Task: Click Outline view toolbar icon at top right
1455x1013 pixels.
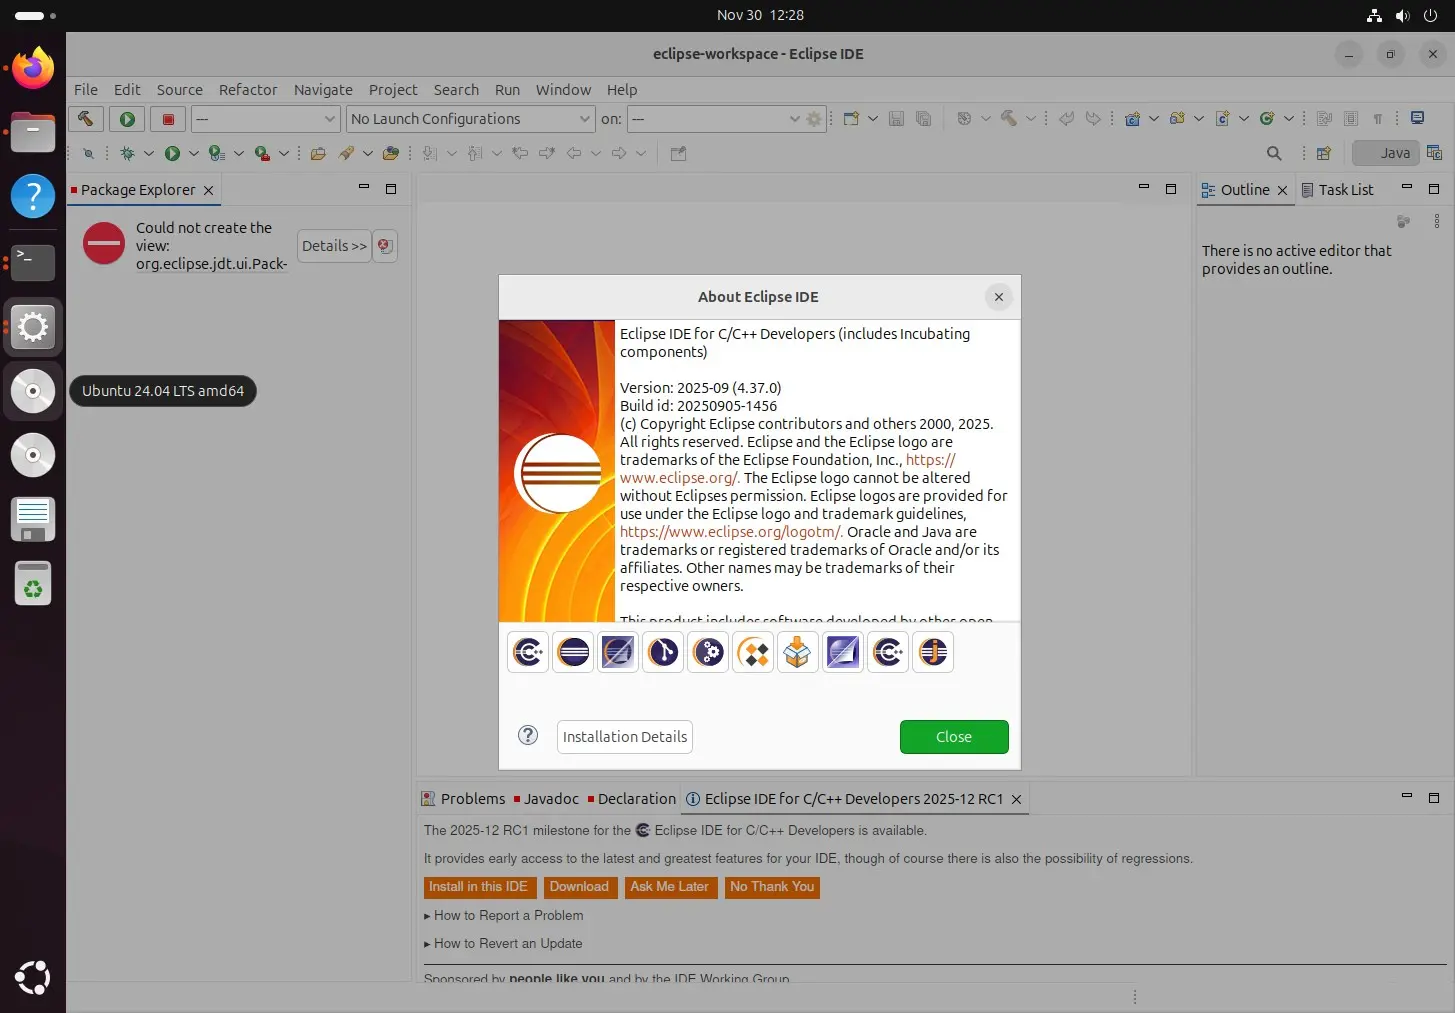Action: [1403, 221]
